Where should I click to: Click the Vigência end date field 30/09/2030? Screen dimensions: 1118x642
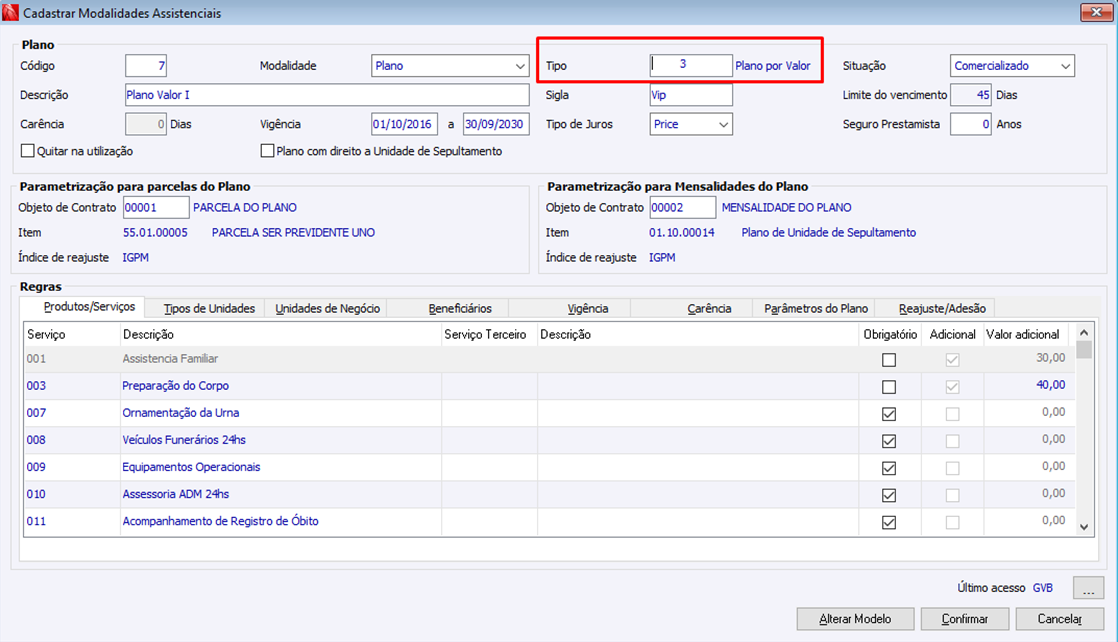point(496,124)
